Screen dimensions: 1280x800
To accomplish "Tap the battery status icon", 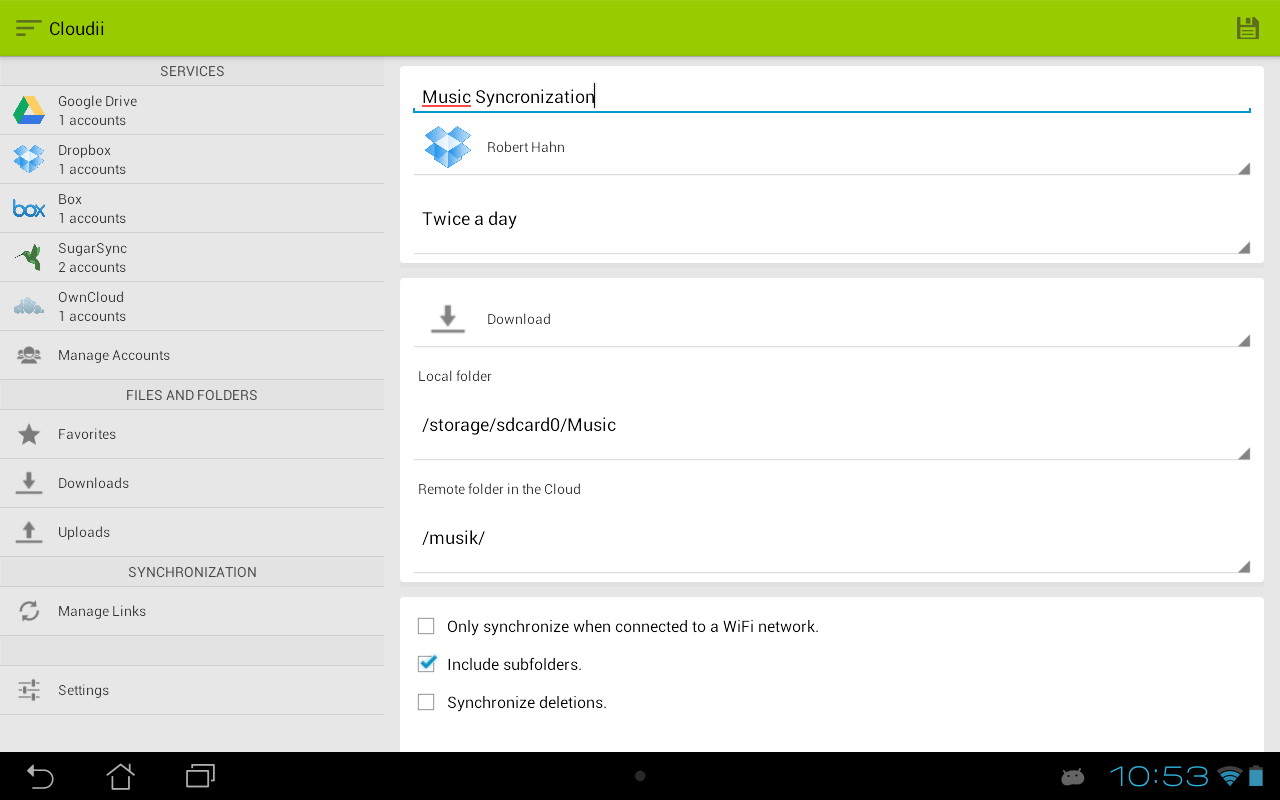I will (1255, 776).
